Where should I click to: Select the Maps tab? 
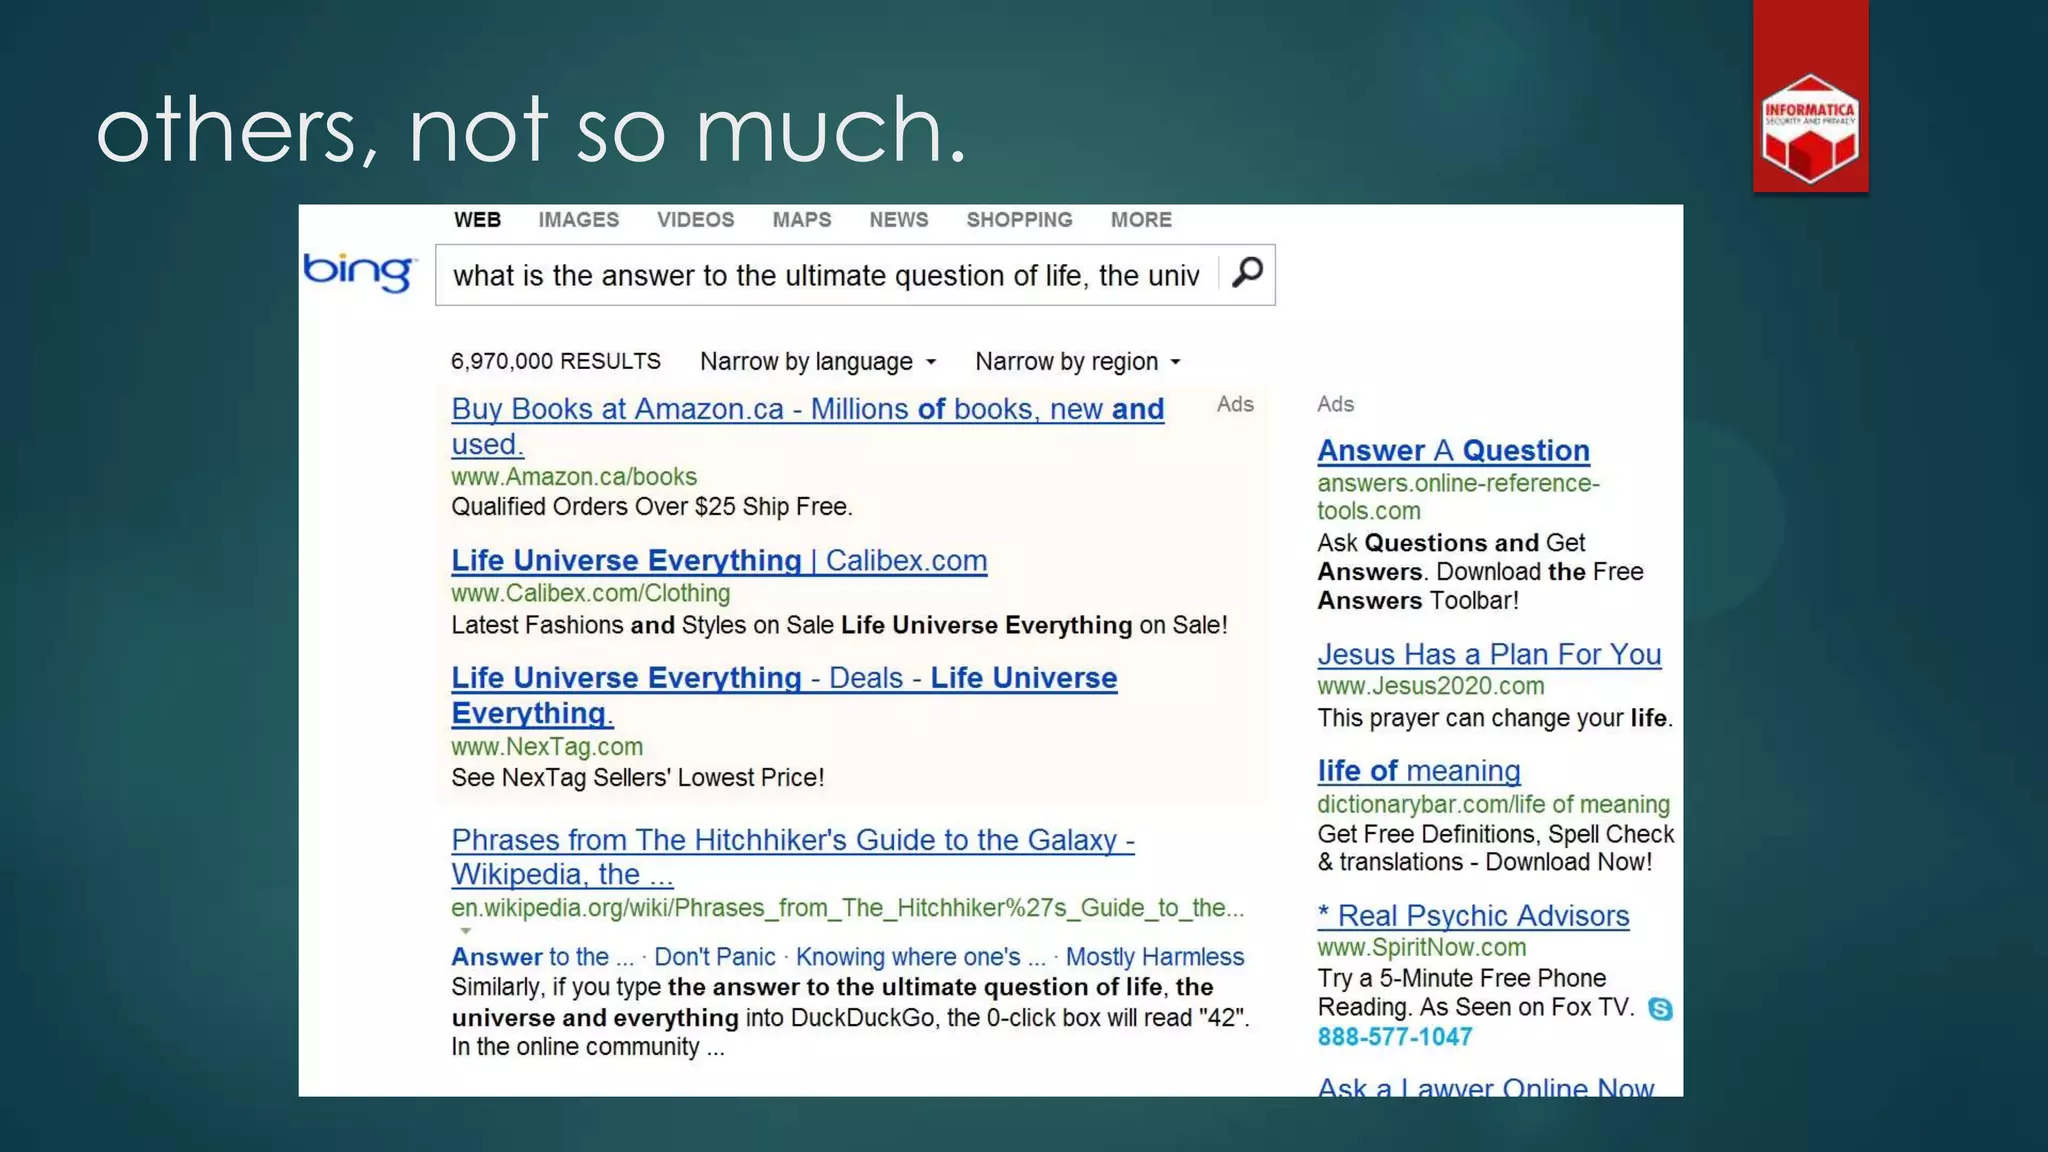pyautogui.click(x=801, y=220)
